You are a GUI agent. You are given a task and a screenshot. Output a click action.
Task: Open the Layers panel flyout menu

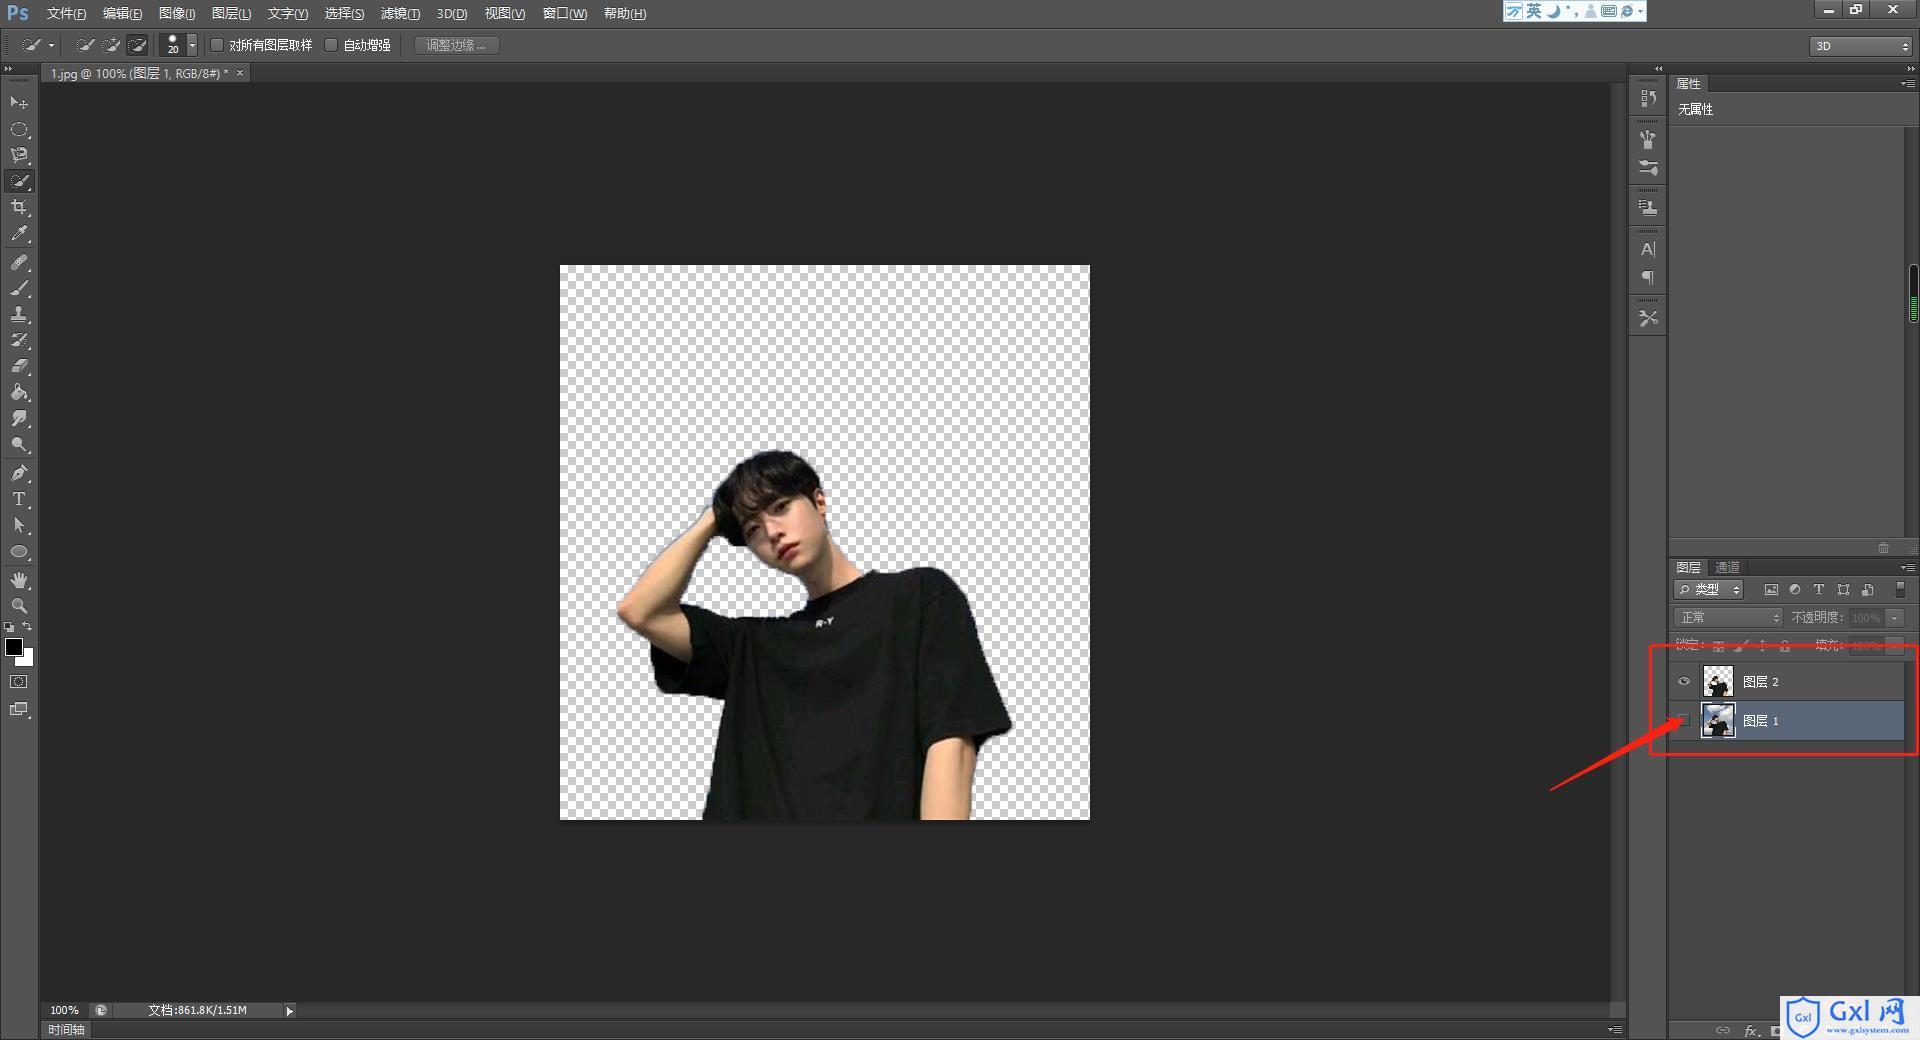click(1907, 567)
